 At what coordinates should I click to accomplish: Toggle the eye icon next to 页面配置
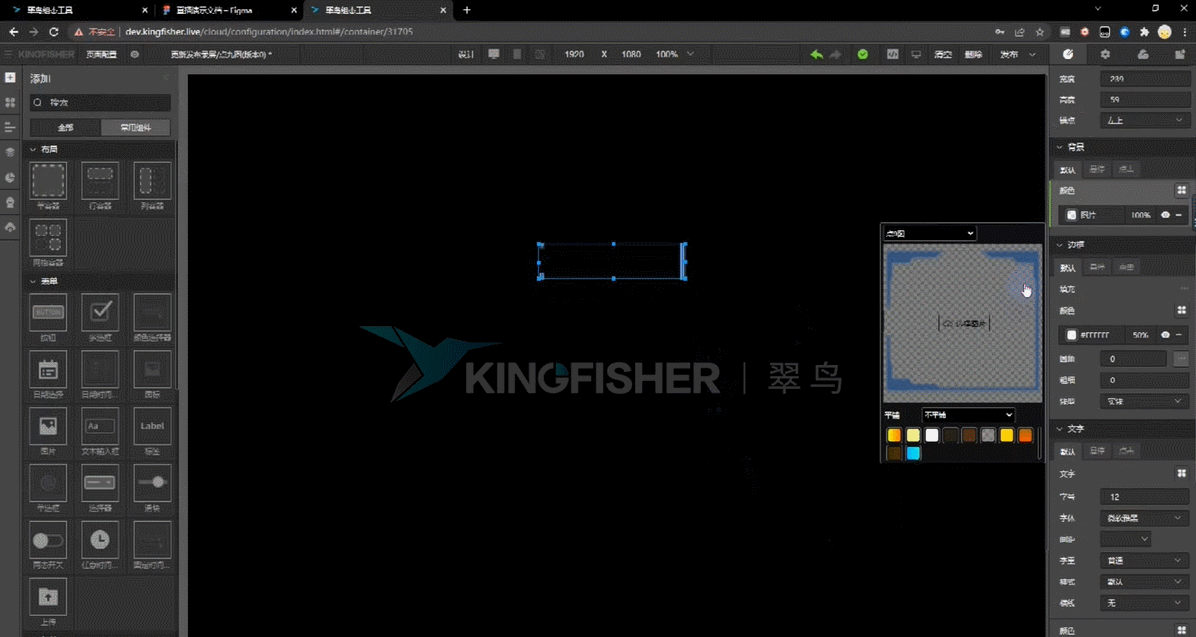(x=135, y=54)
